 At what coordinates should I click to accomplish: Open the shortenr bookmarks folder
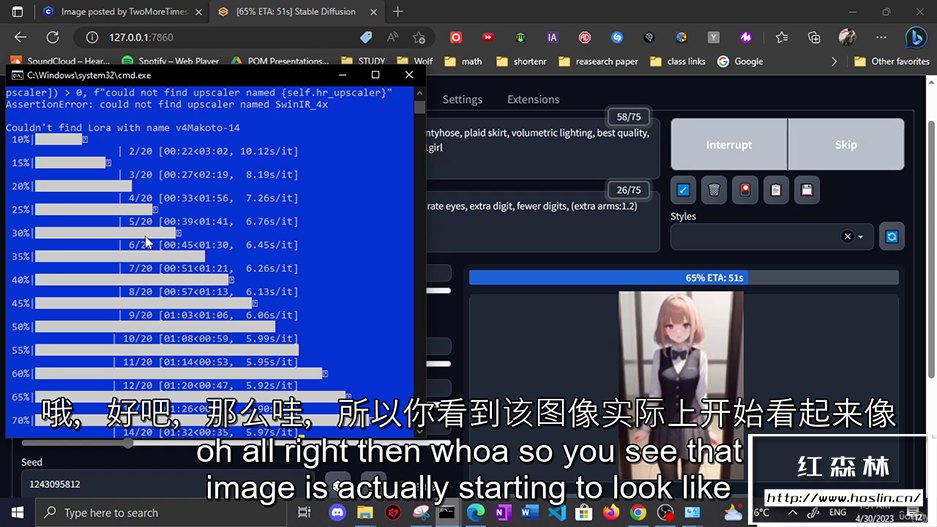pyautogui.click(x=521, y=61)
